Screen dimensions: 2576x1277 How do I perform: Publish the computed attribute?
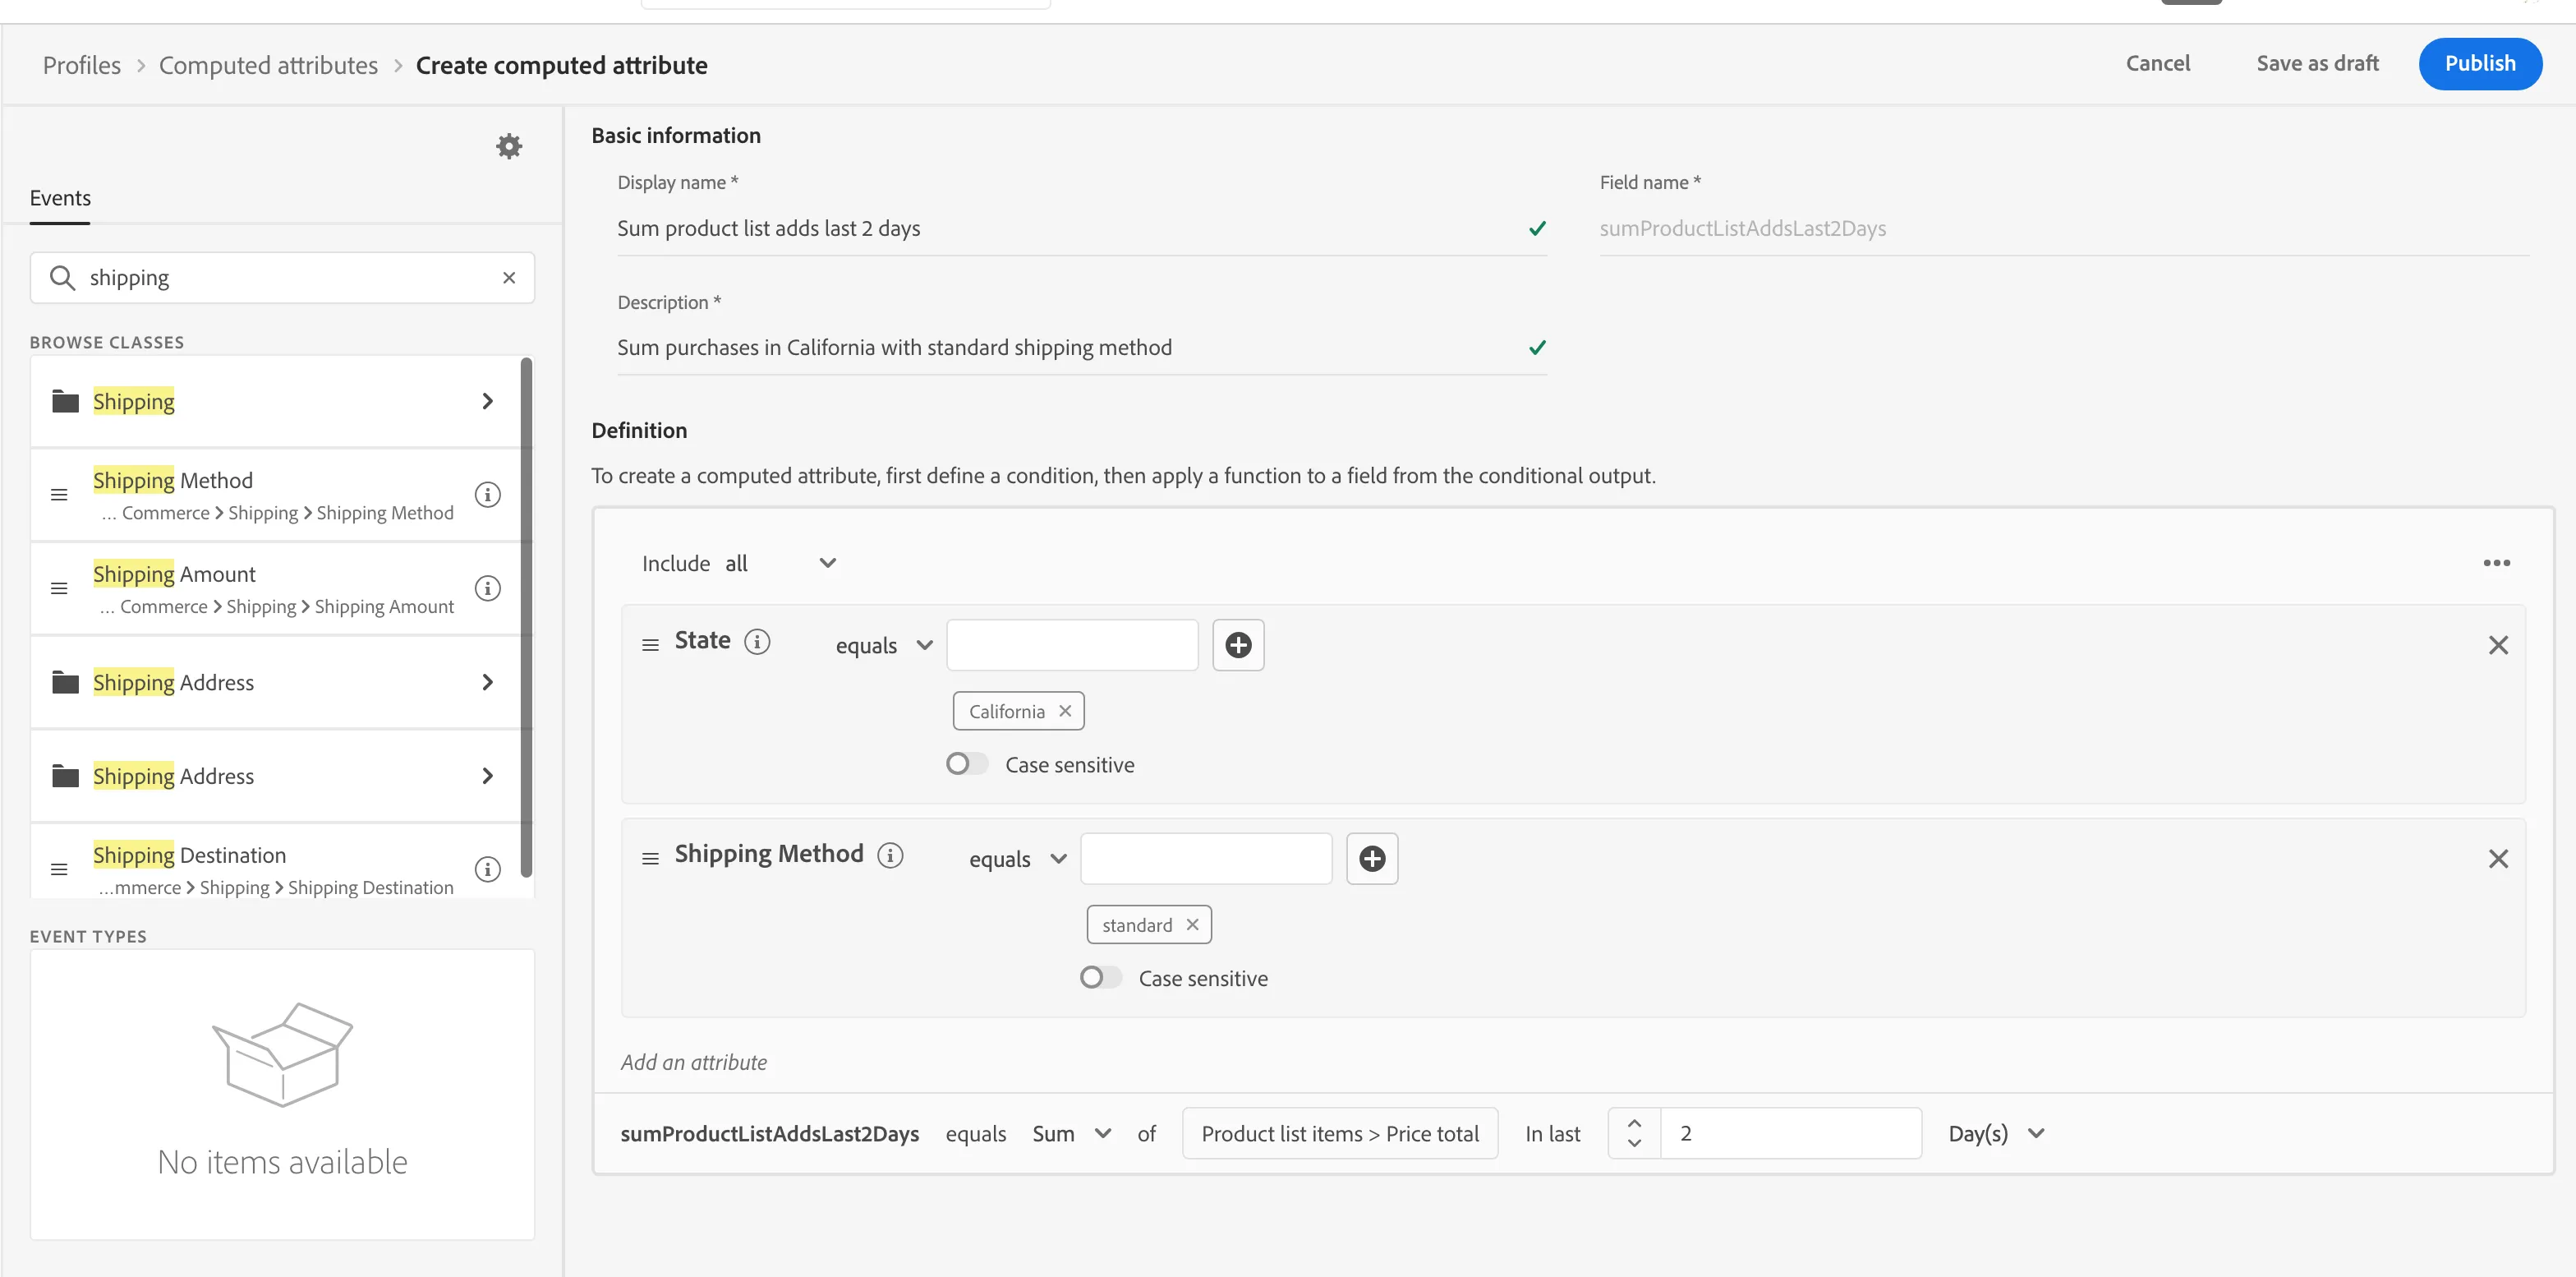tap(2479, 64)
